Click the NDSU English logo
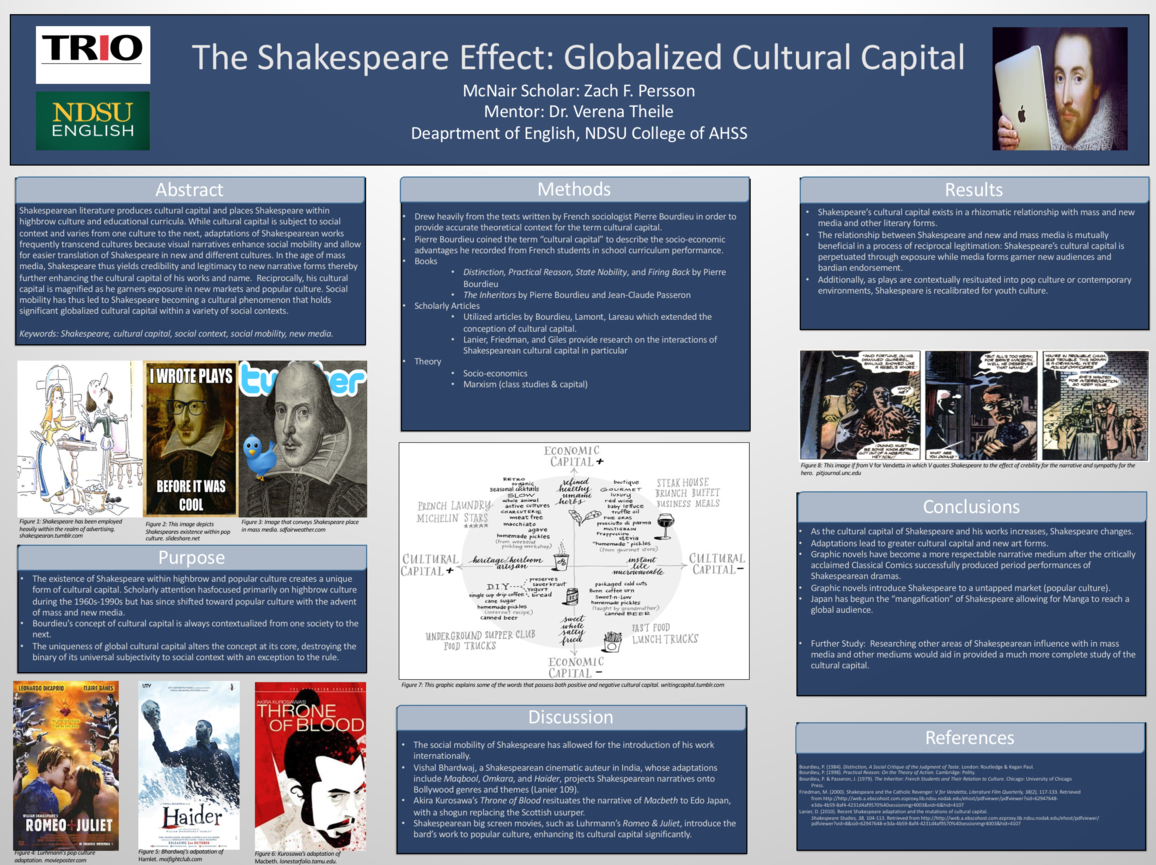This screenshot has height=865, width=1156. pos(93,120)
